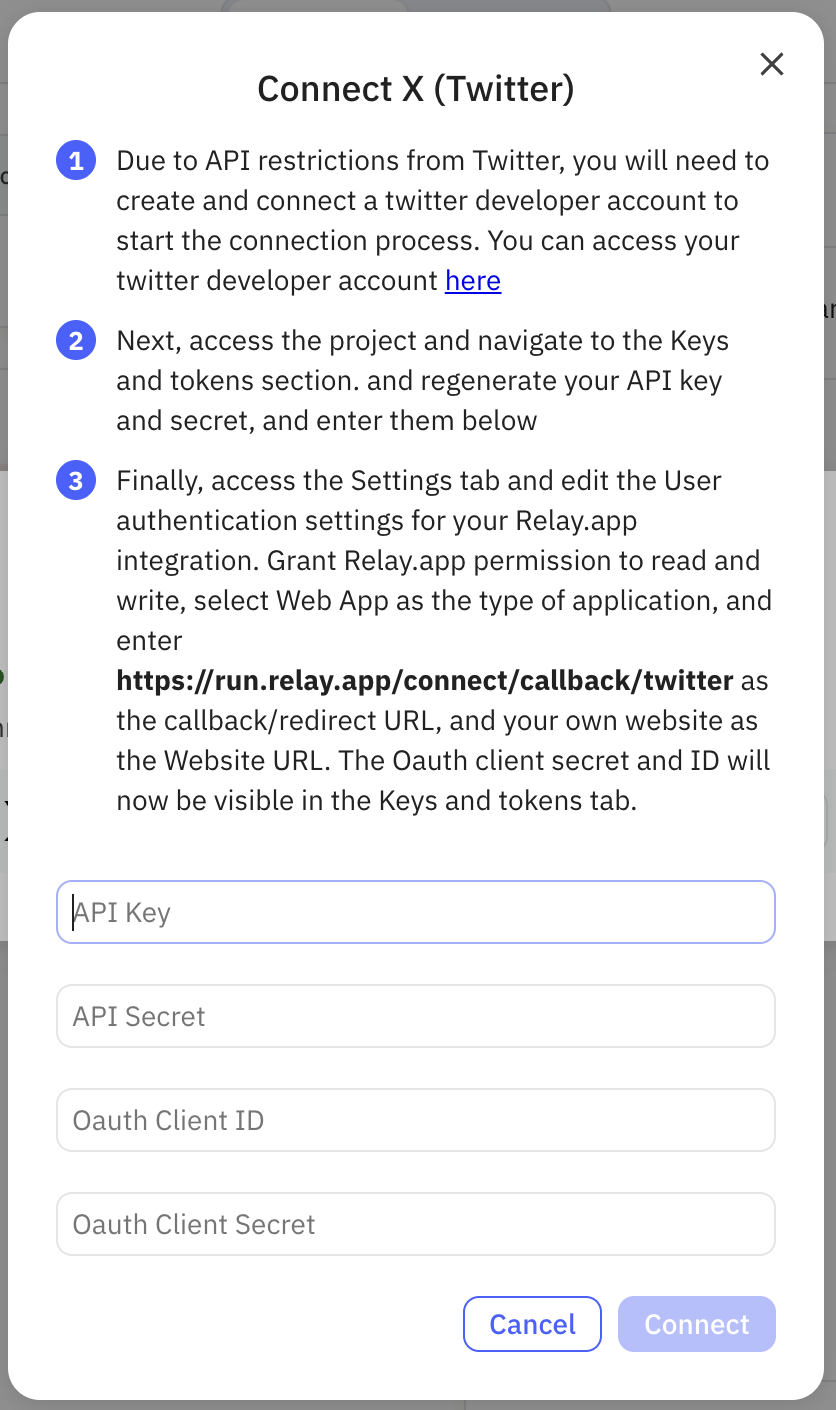Select the Oauth Client ID field
Screen dimensions: 836x1410
(416, 1120)
